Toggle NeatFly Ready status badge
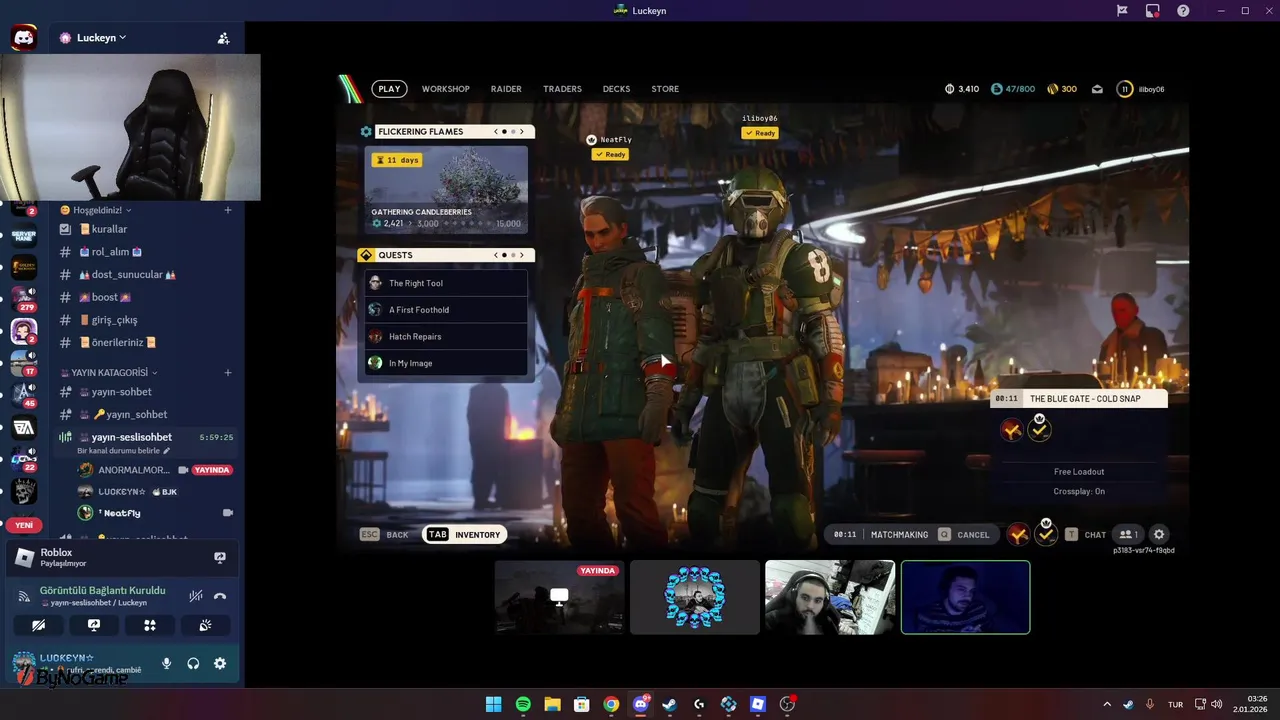This screenshot has height=720, width=1280. point(610,155)
